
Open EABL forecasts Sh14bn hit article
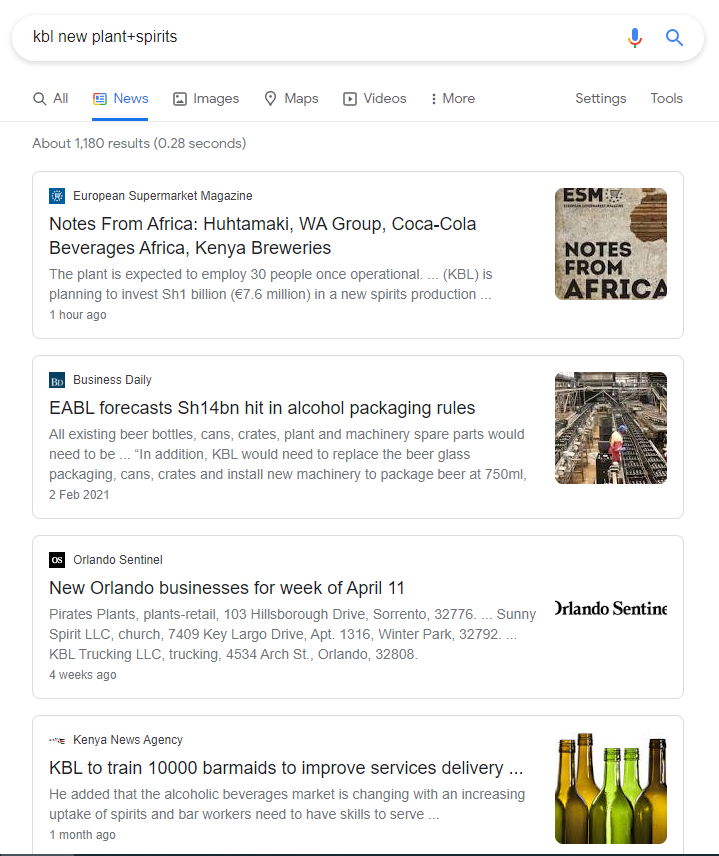point(262,408)
